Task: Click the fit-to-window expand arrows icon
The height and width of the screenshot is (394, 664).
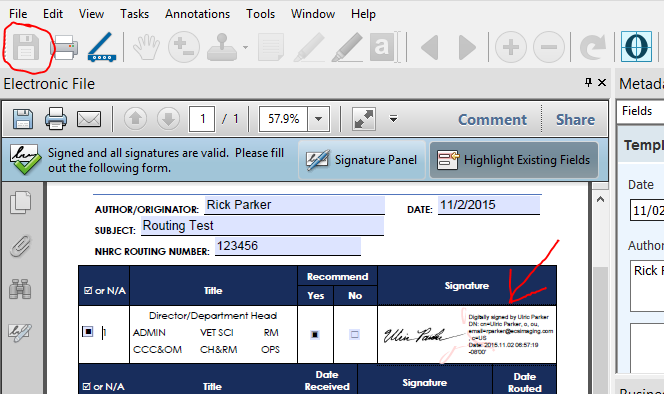Action: tap(364, 119)
